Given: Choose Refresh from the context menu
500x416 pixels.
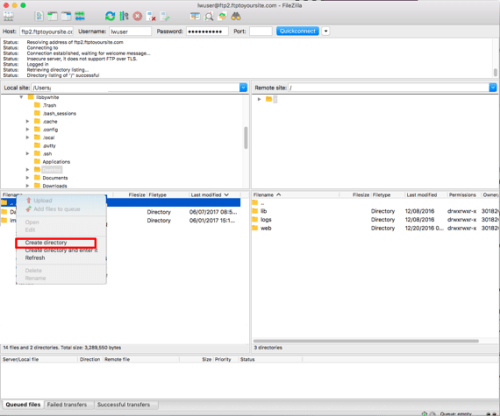Looking at the screenshot, I should (x=35, y=258).
